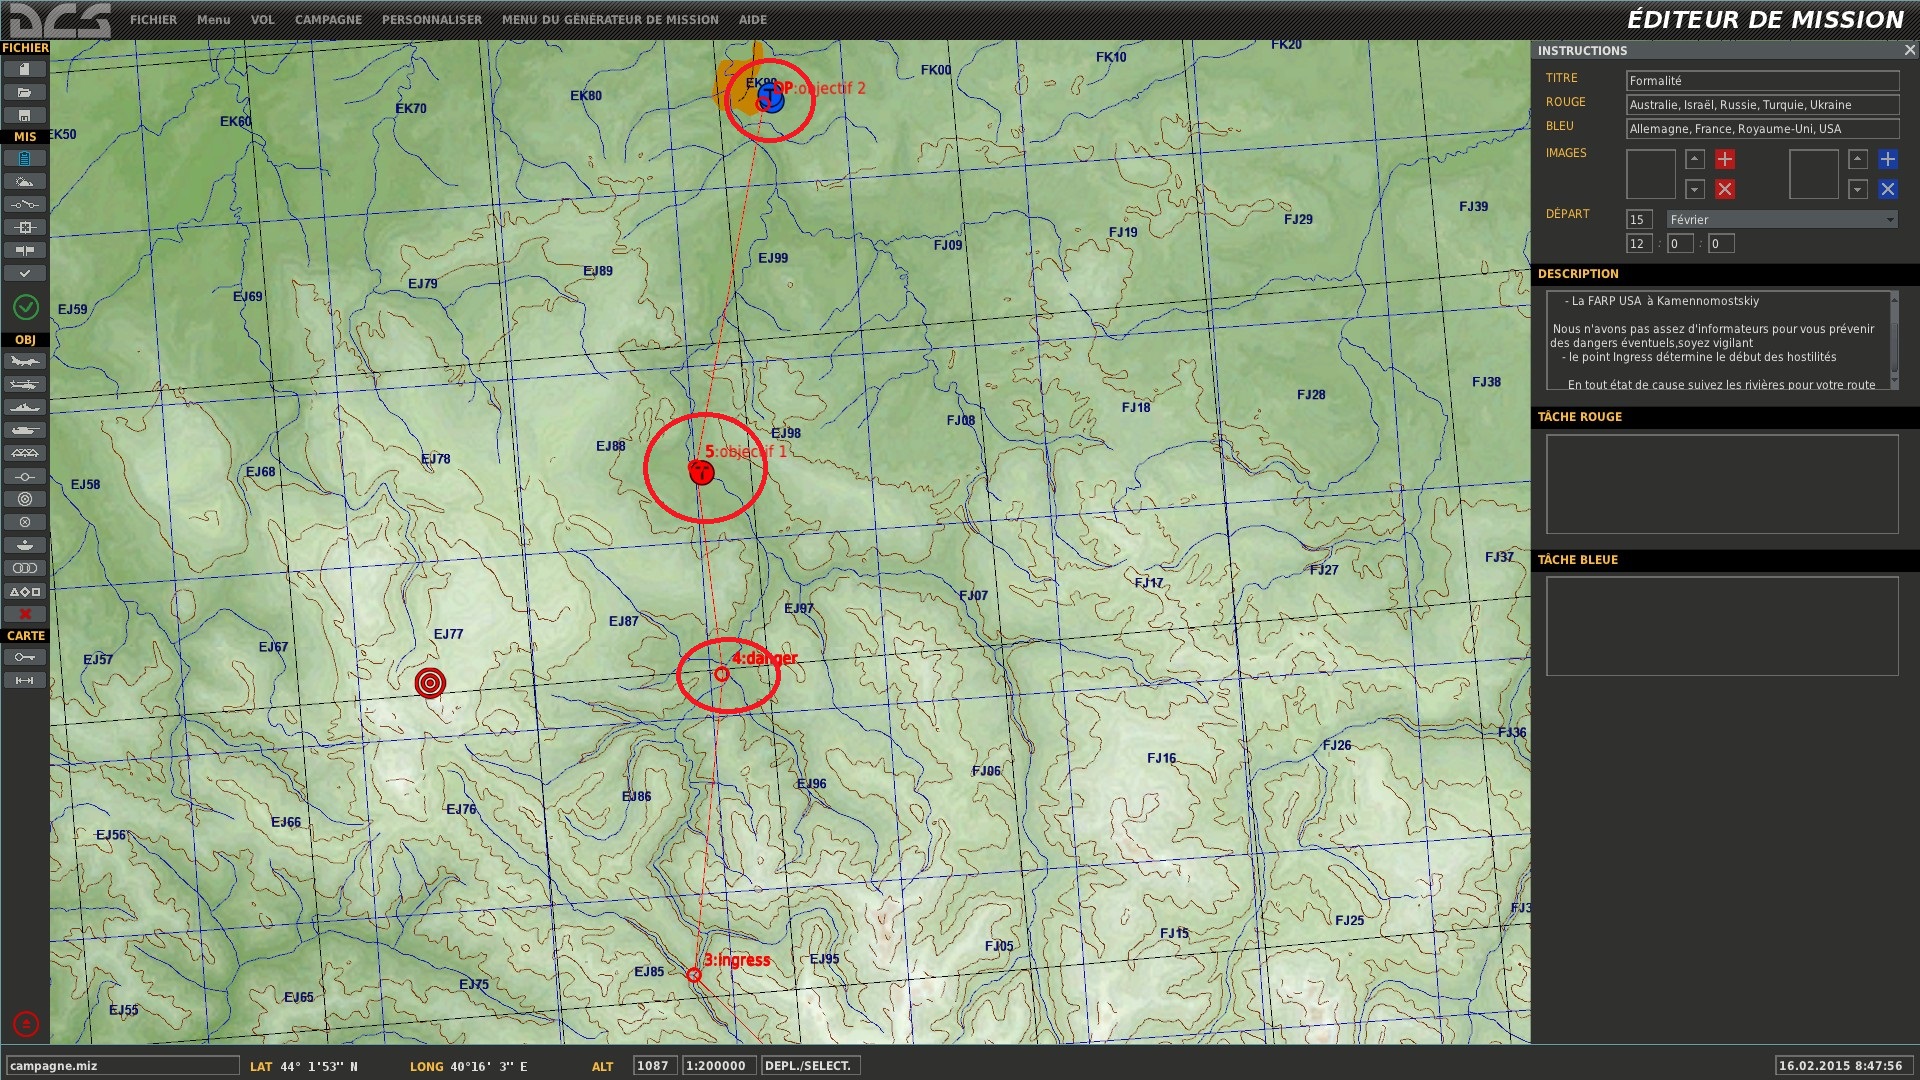Screen dimensions: 1920x1080
Task: Open mission file folder icon
Action: [25, 92]
